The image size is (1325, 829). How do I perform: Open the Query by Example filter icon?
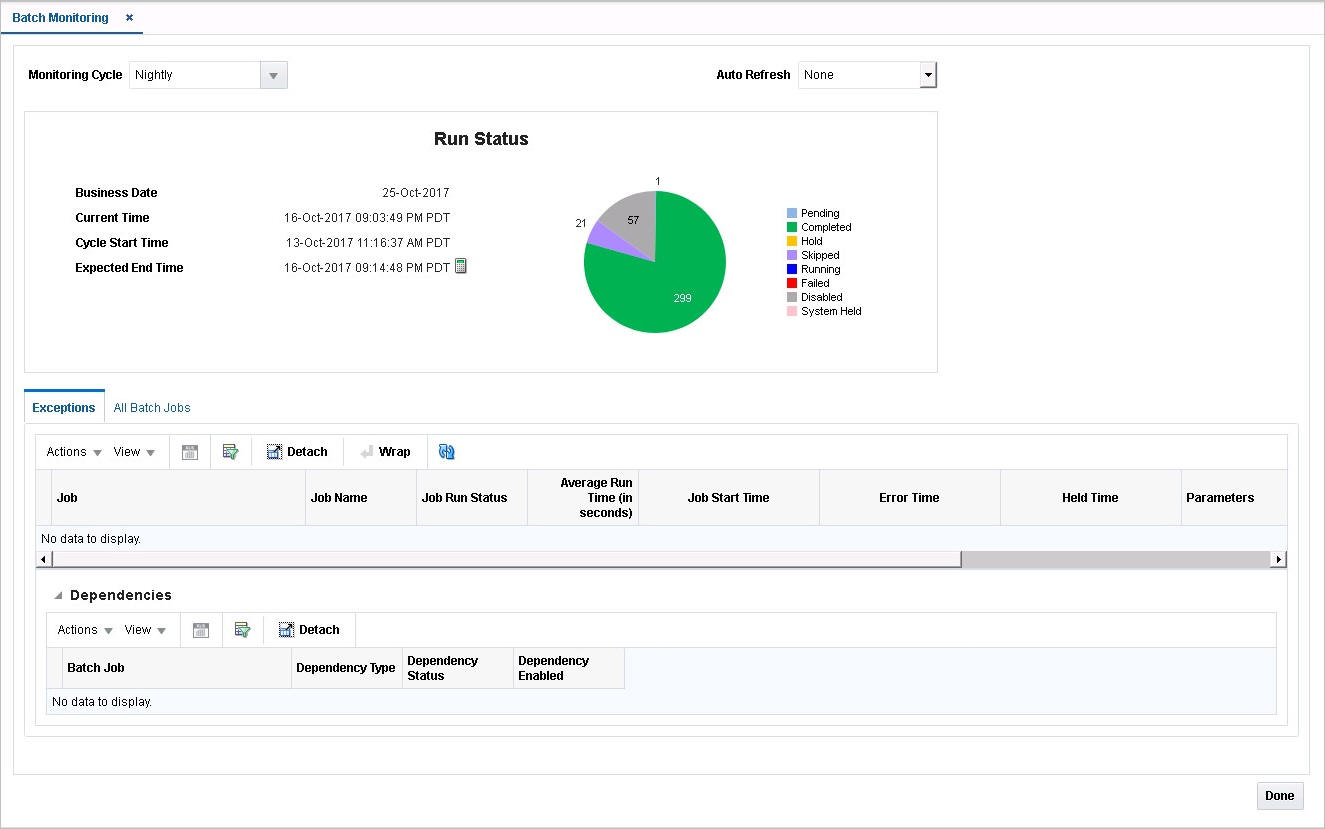pos(231,451)
